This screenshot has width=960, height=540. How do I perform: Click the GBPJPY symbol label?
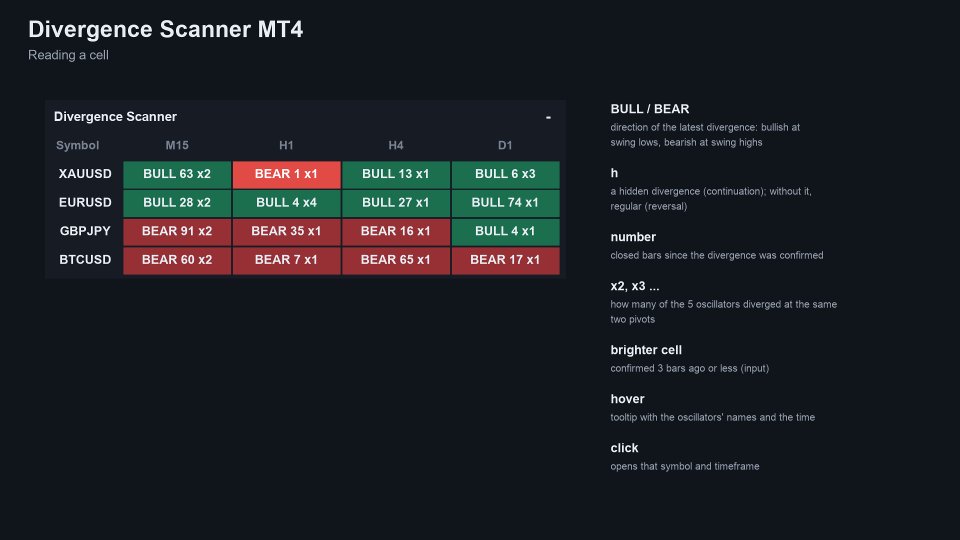coord(85,231)
